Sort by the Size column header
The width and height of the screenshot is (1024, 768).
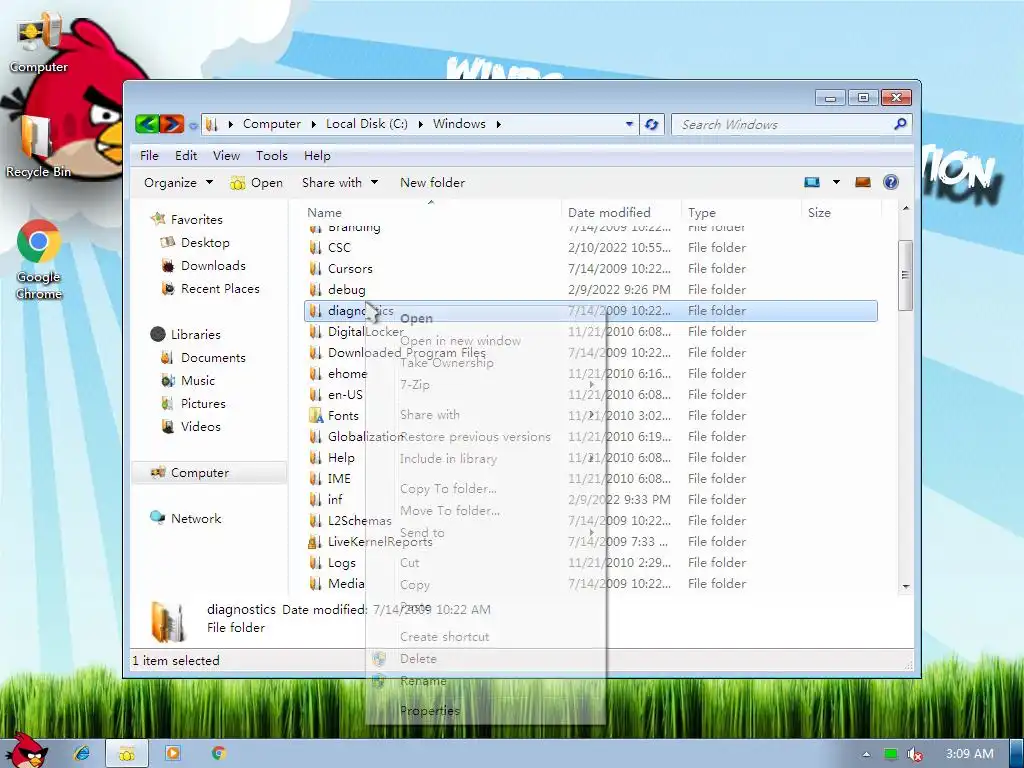(841, 212)
